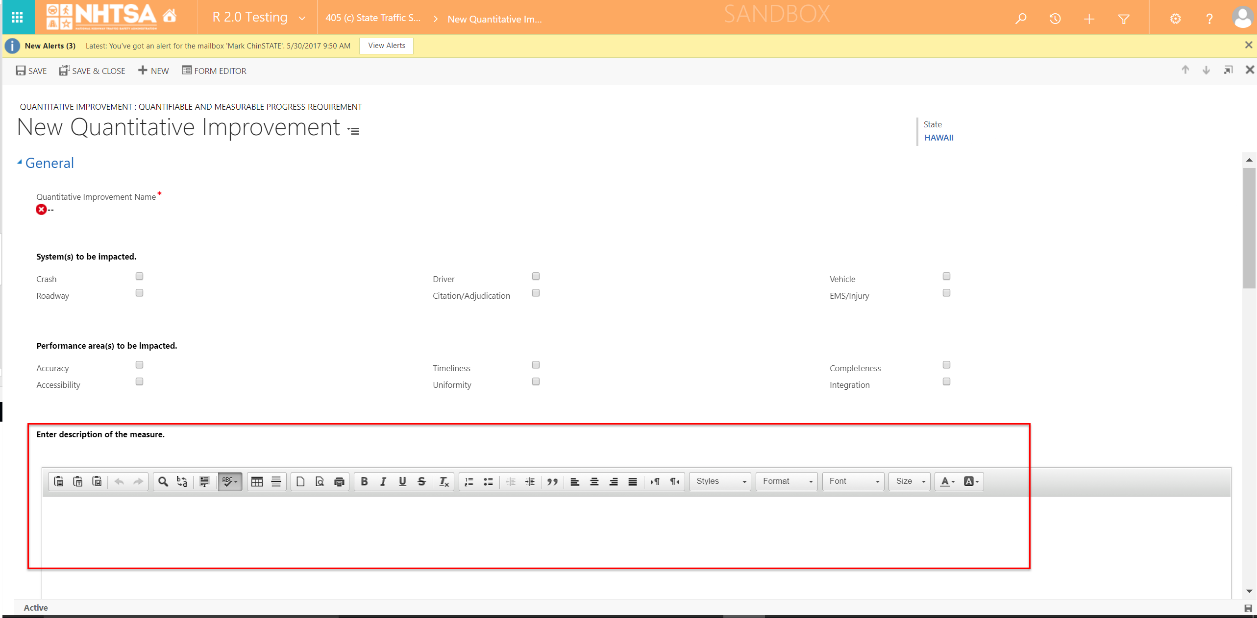Screen dimensions: 1257x618
Task: Check the Timeliness checkbox
Action: [536, 365]
